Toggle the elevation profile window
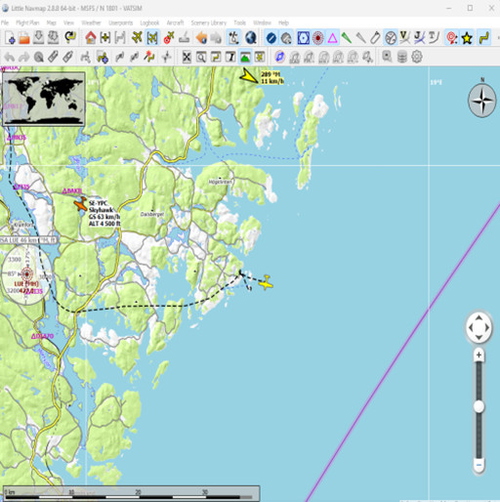 tap(245, 57)
